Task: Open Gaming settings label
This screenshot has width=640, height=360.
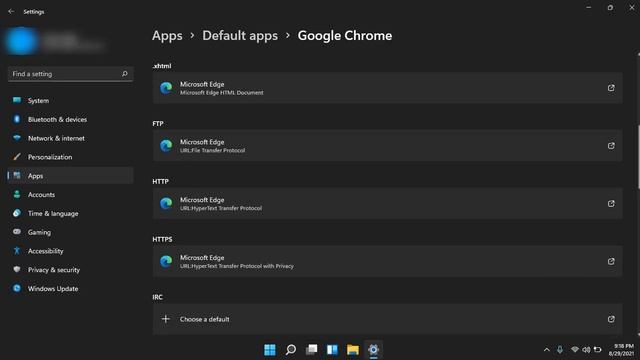Action: point(39,232)
